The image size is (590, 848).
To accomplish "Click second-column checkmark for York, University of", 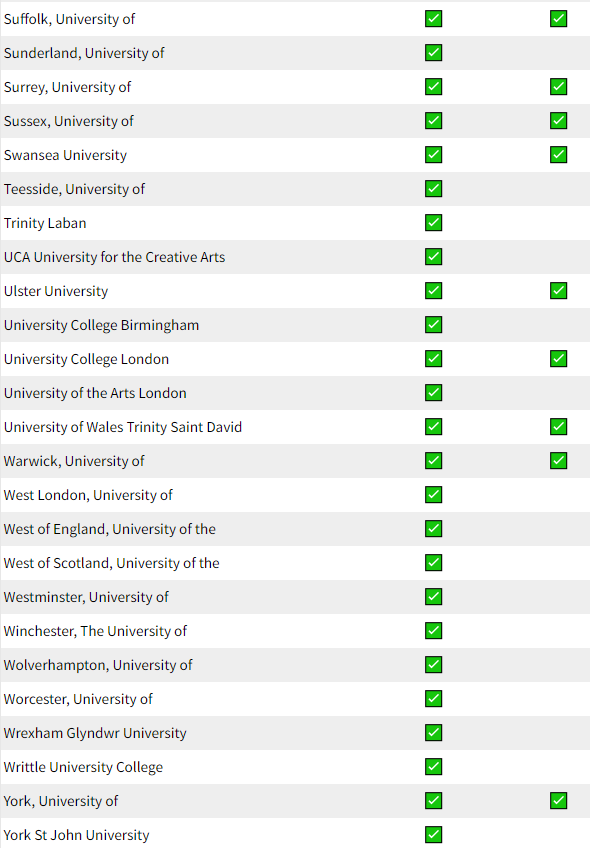I will point(558,800).
